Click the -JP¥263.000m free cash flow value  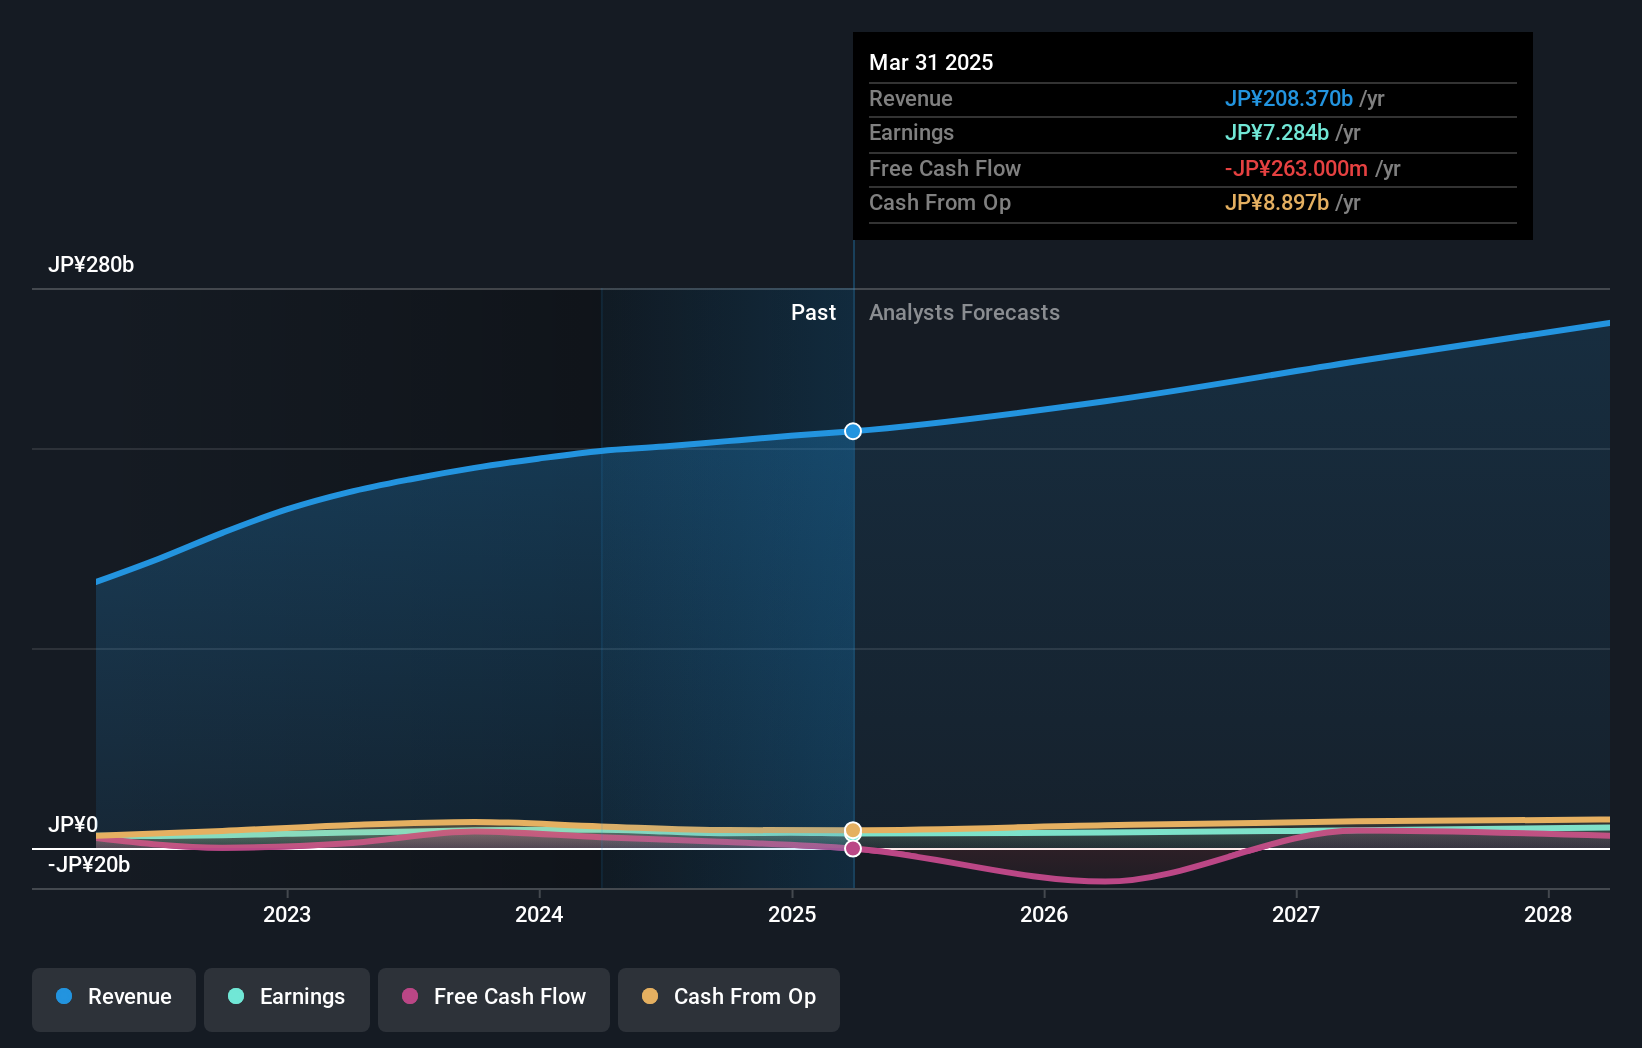tap(1296, 169)
